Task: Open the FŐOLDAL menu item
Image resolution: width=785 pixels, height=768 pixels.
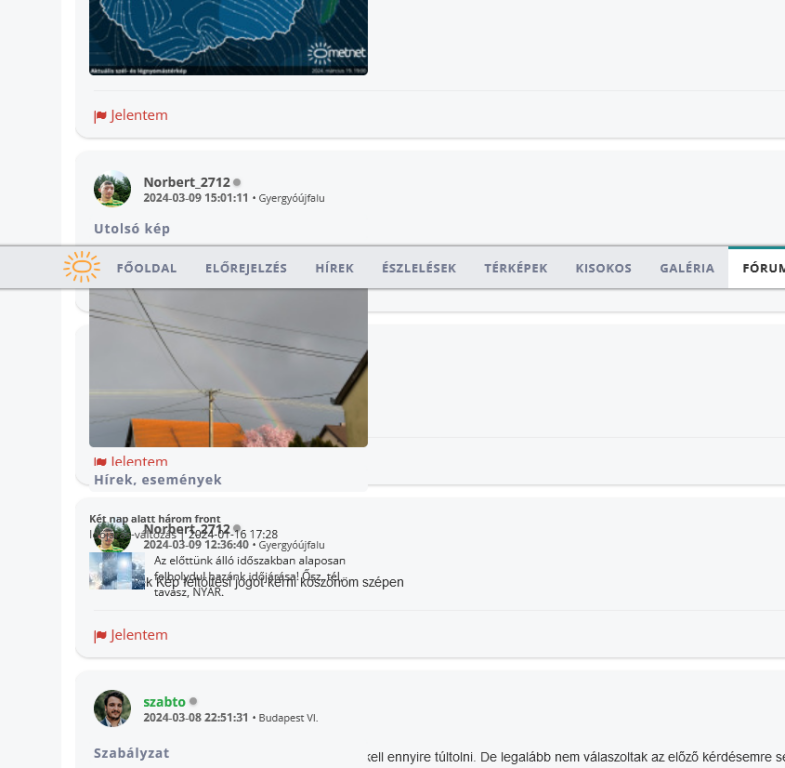Action: pos(146,268)
